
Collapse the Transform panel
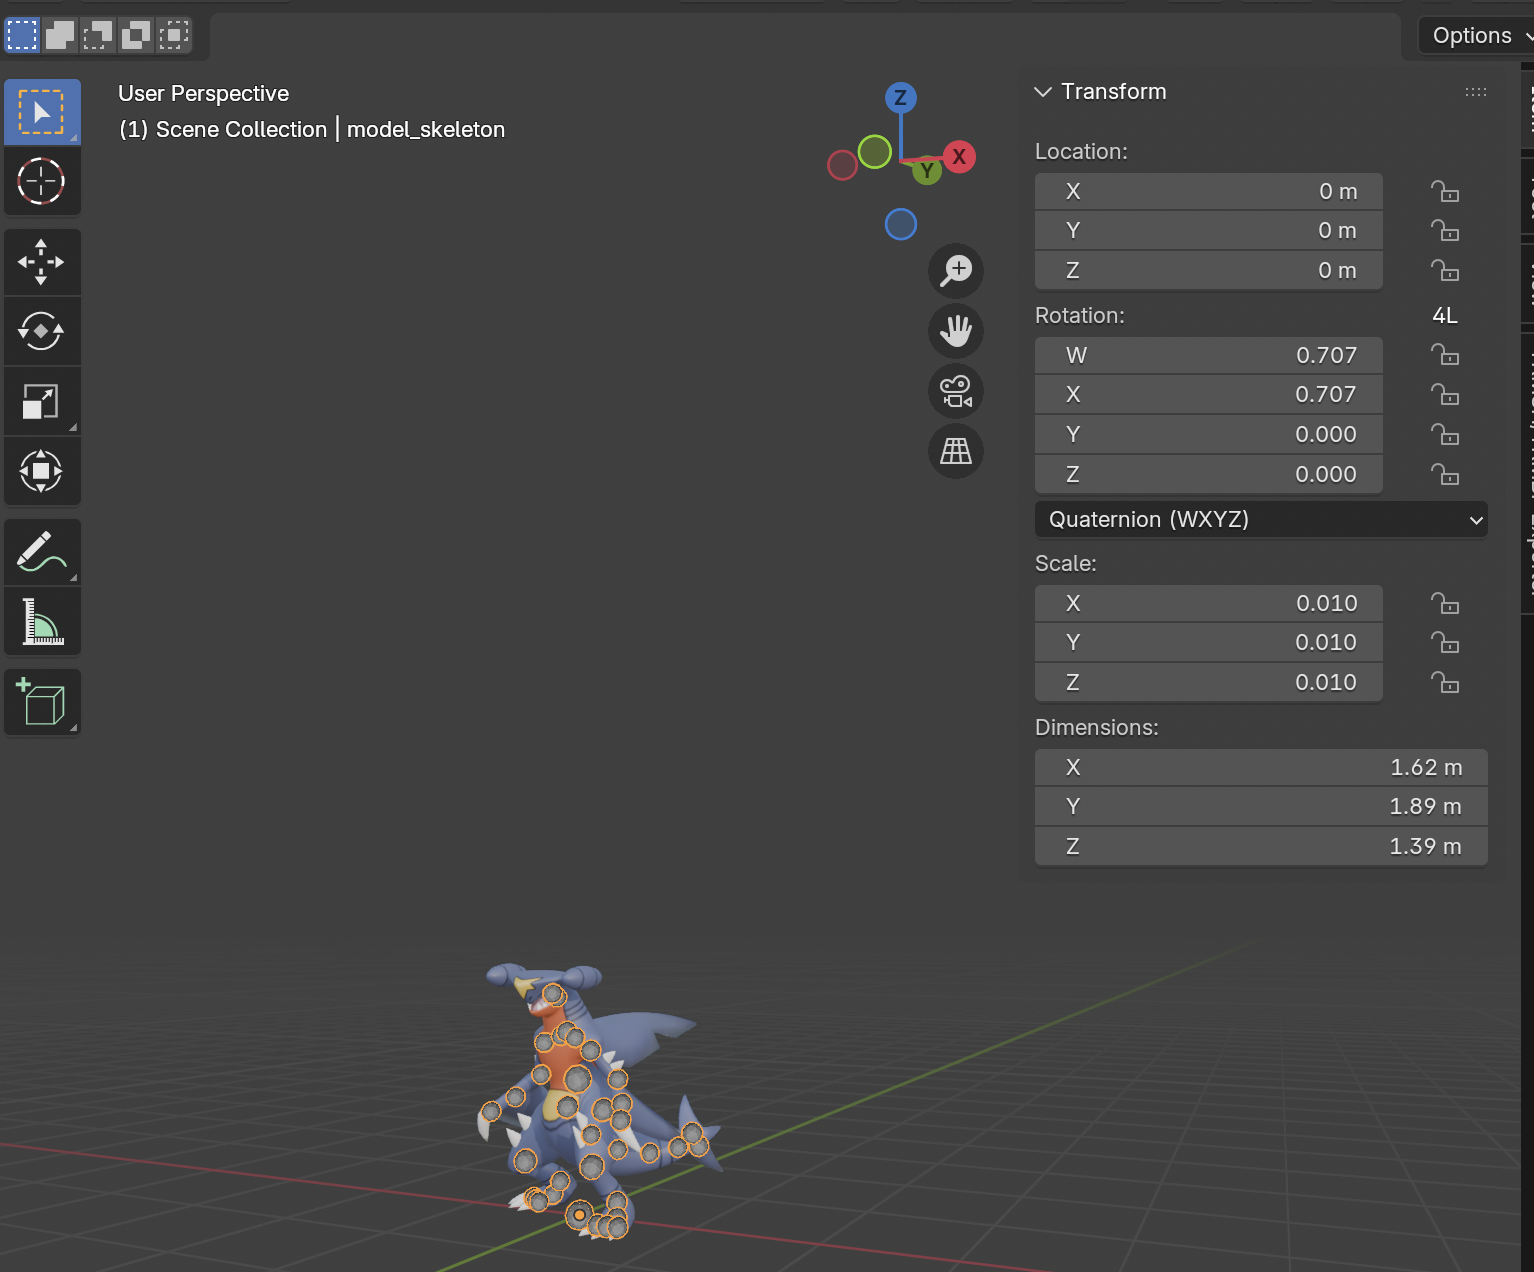point(1043,92)
